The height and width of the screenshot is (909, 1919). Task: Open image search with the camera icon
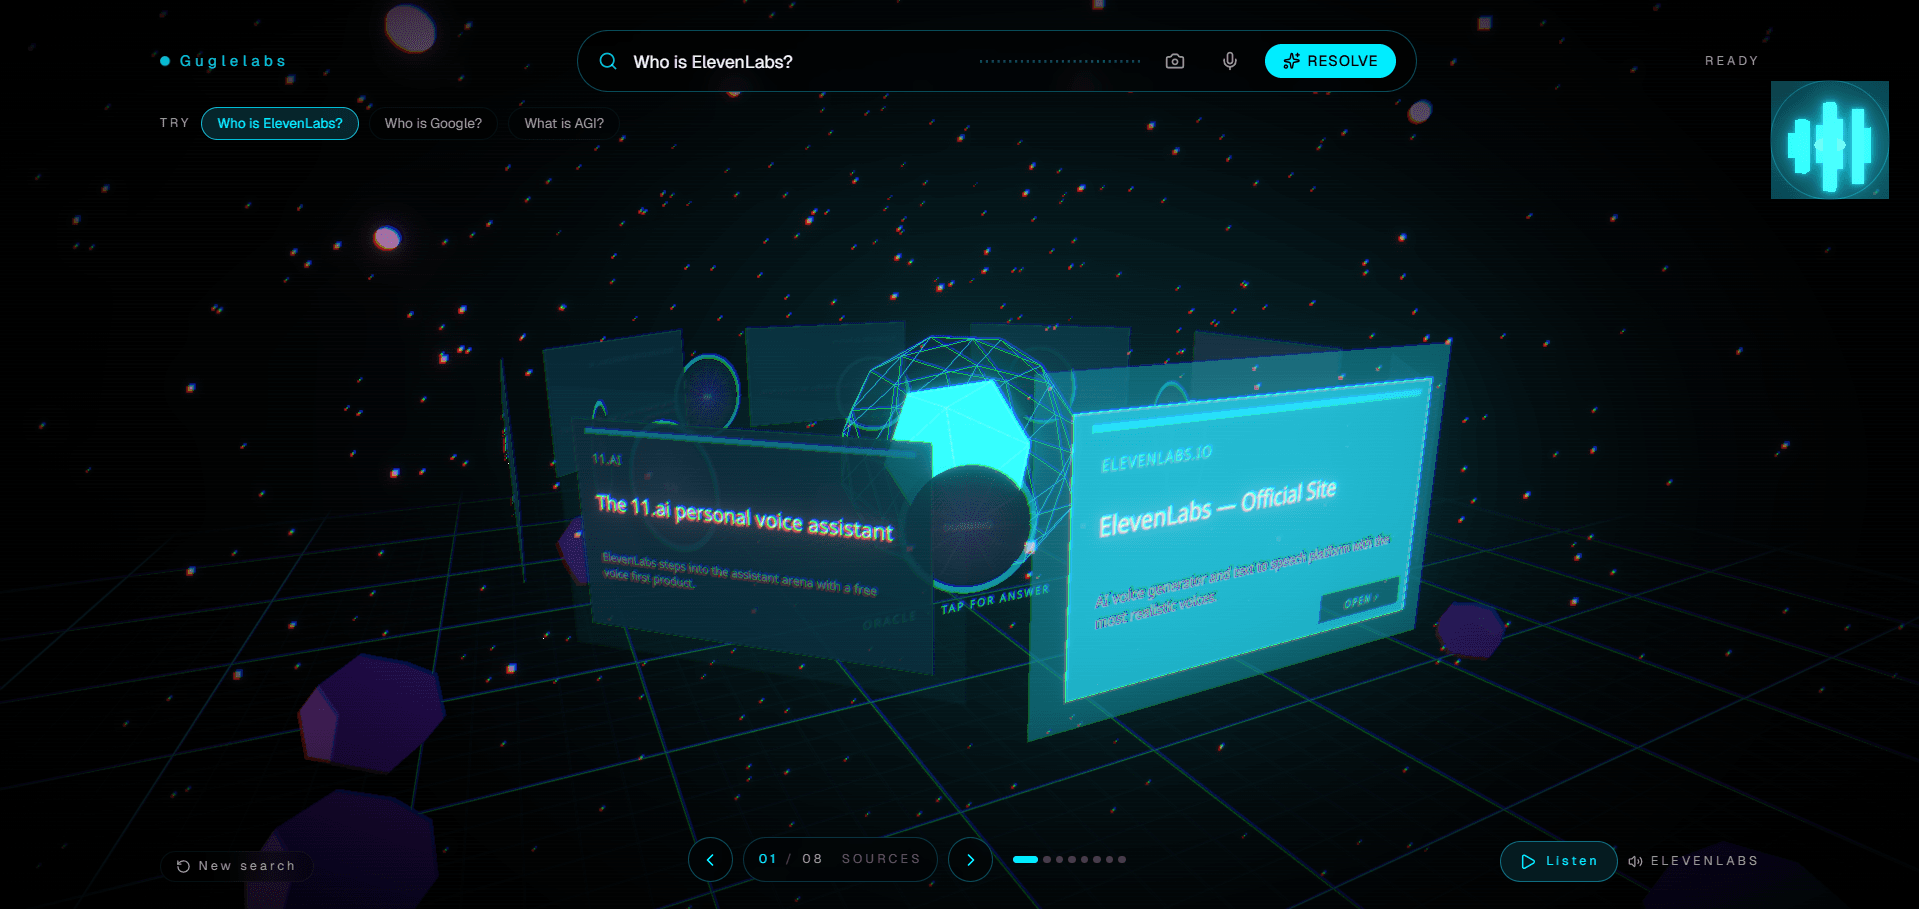coord(1175,61)
